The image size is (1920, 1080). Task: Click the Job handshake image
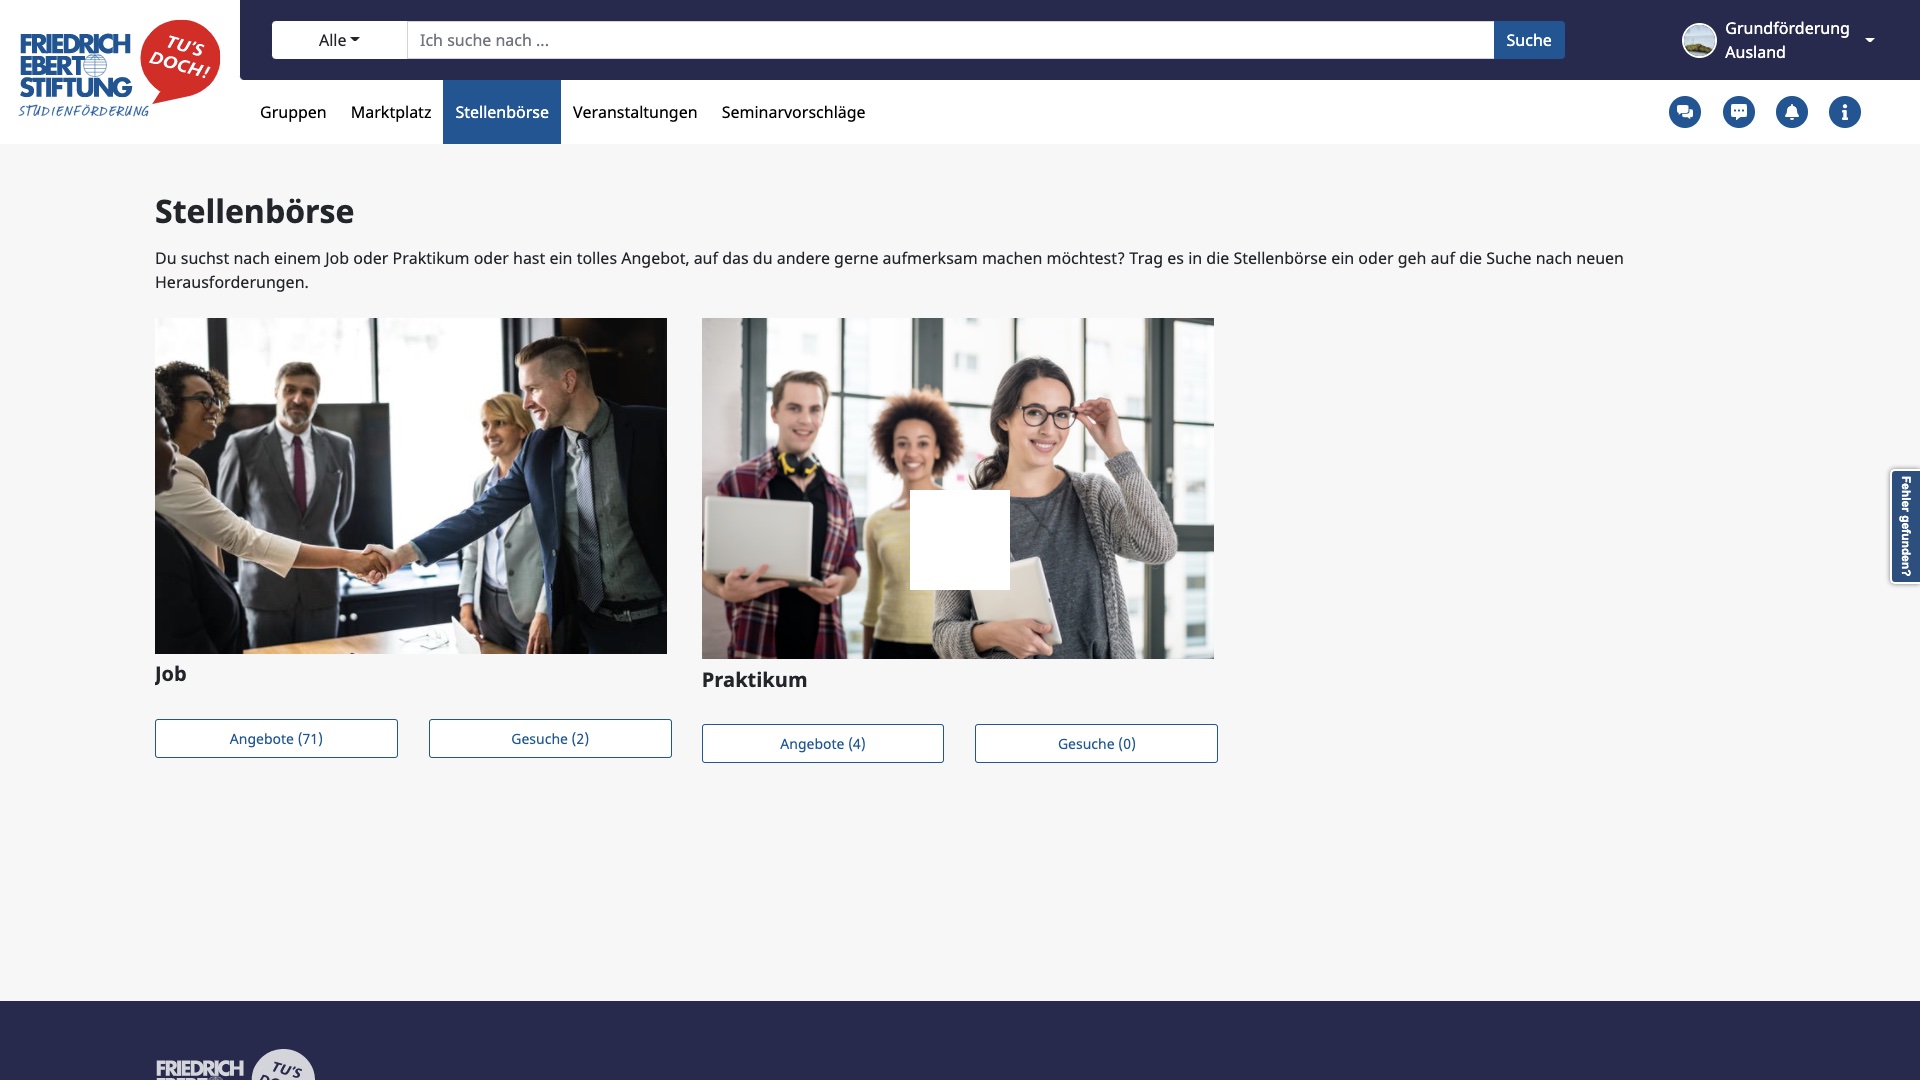411,486
